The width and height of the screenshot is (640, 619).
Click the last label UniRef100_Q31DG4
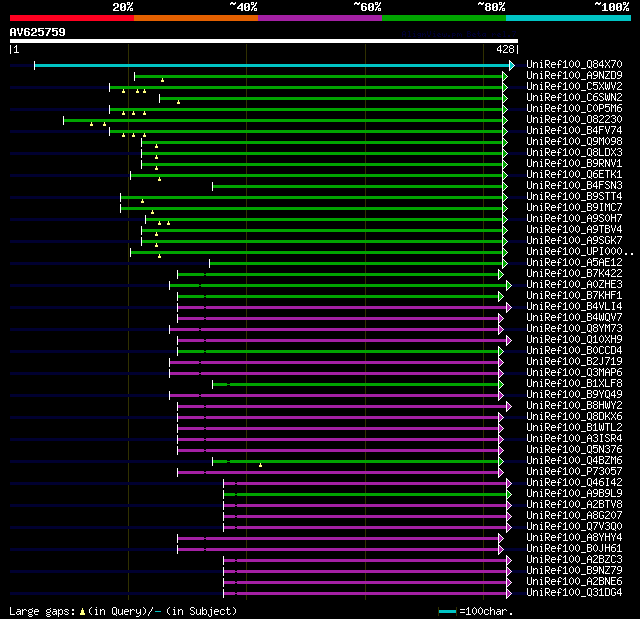coord(574,593)
